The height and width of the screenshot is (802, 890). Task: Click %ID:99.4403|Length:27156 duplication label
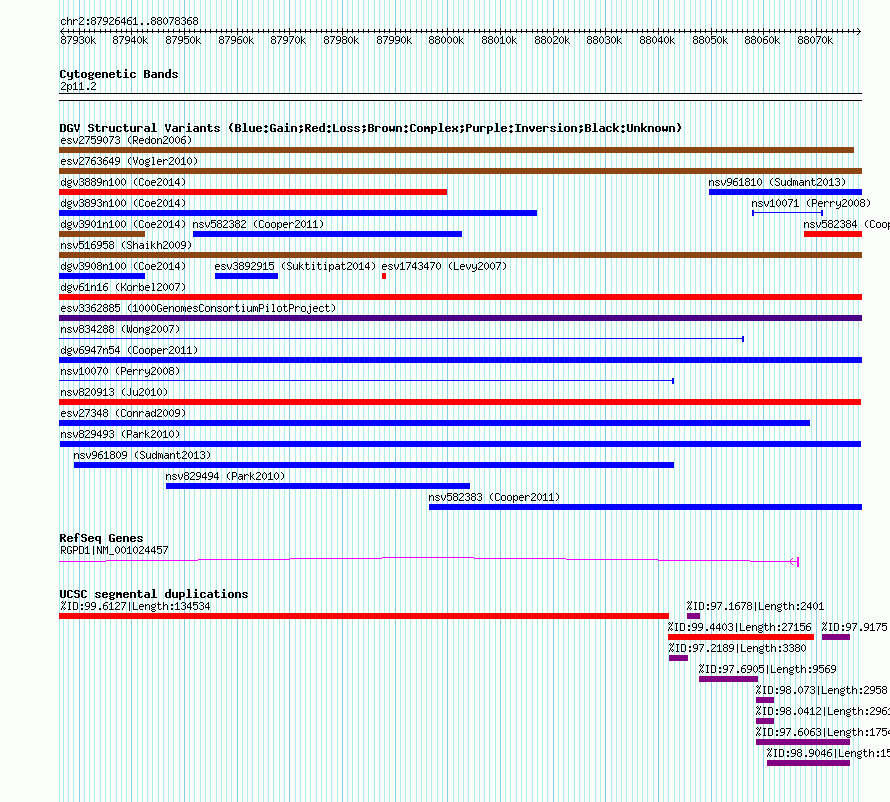(740, 627)
